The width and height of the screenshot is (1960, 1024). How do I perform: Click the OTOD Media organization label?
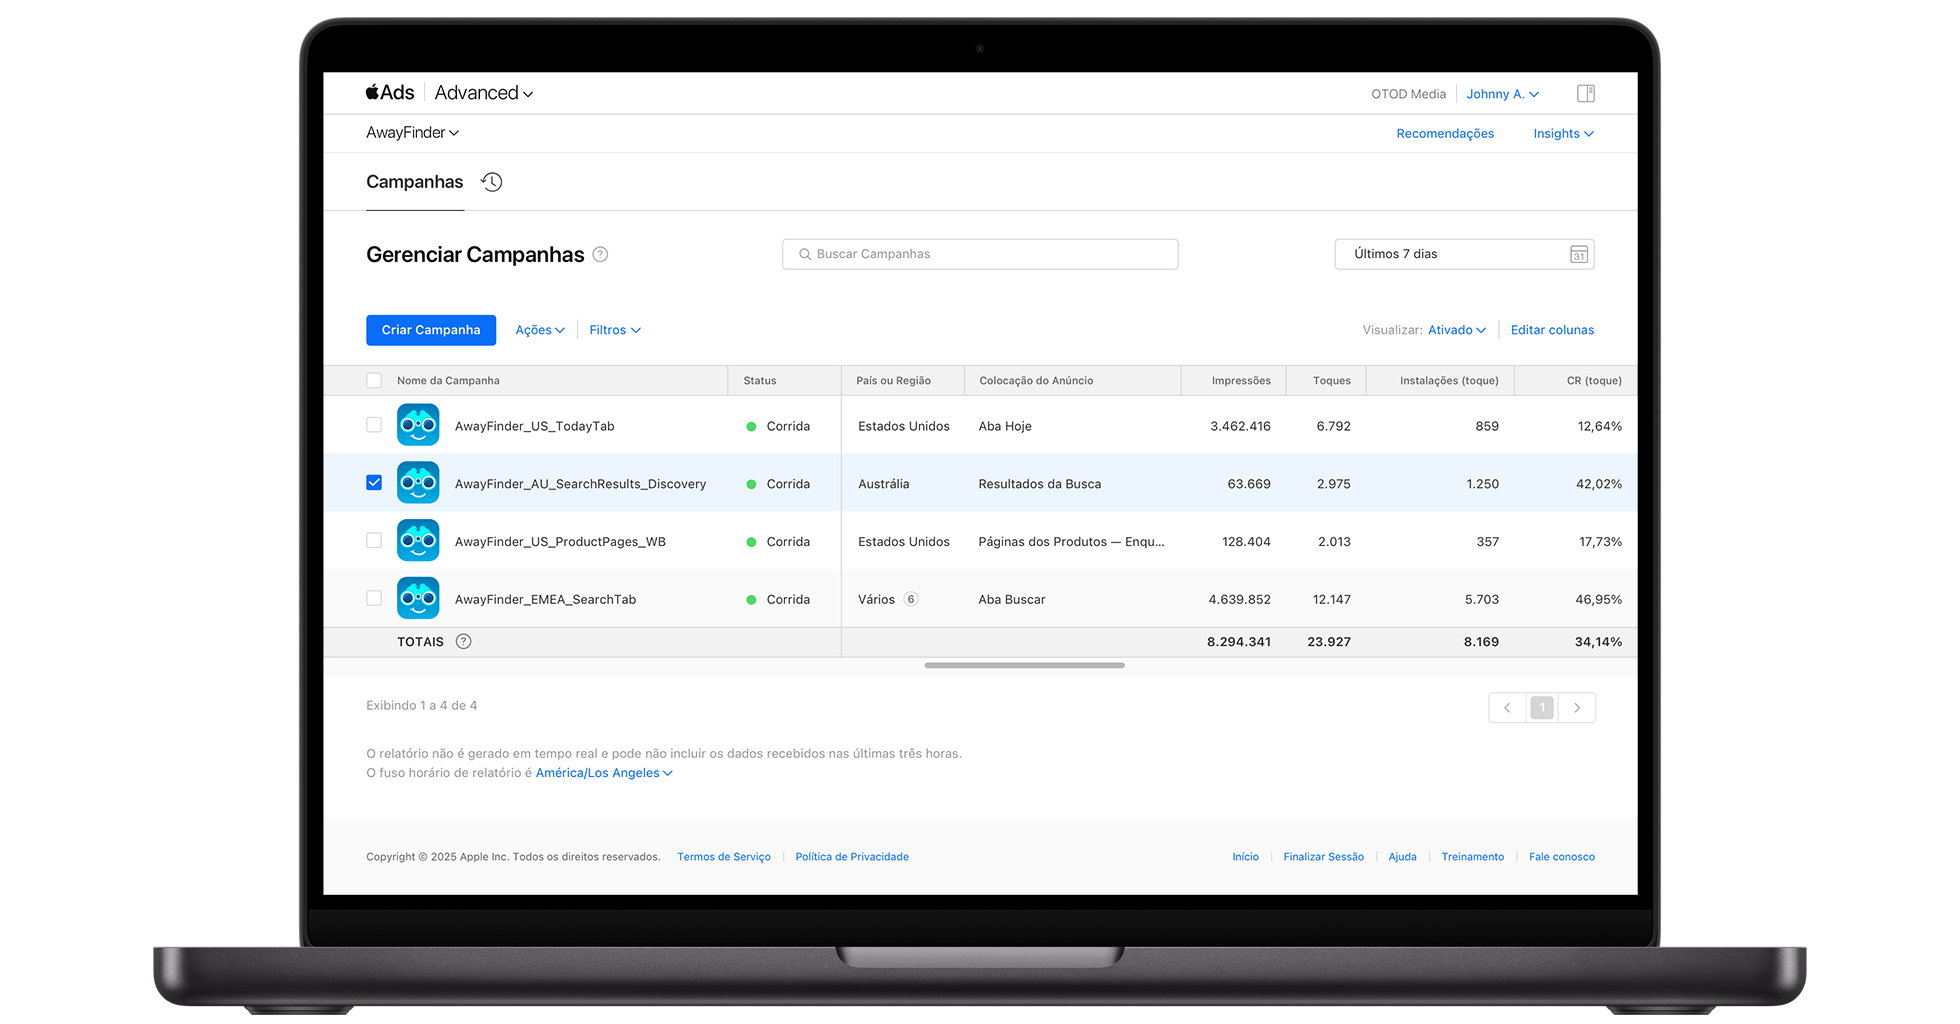pos(1408,94)
